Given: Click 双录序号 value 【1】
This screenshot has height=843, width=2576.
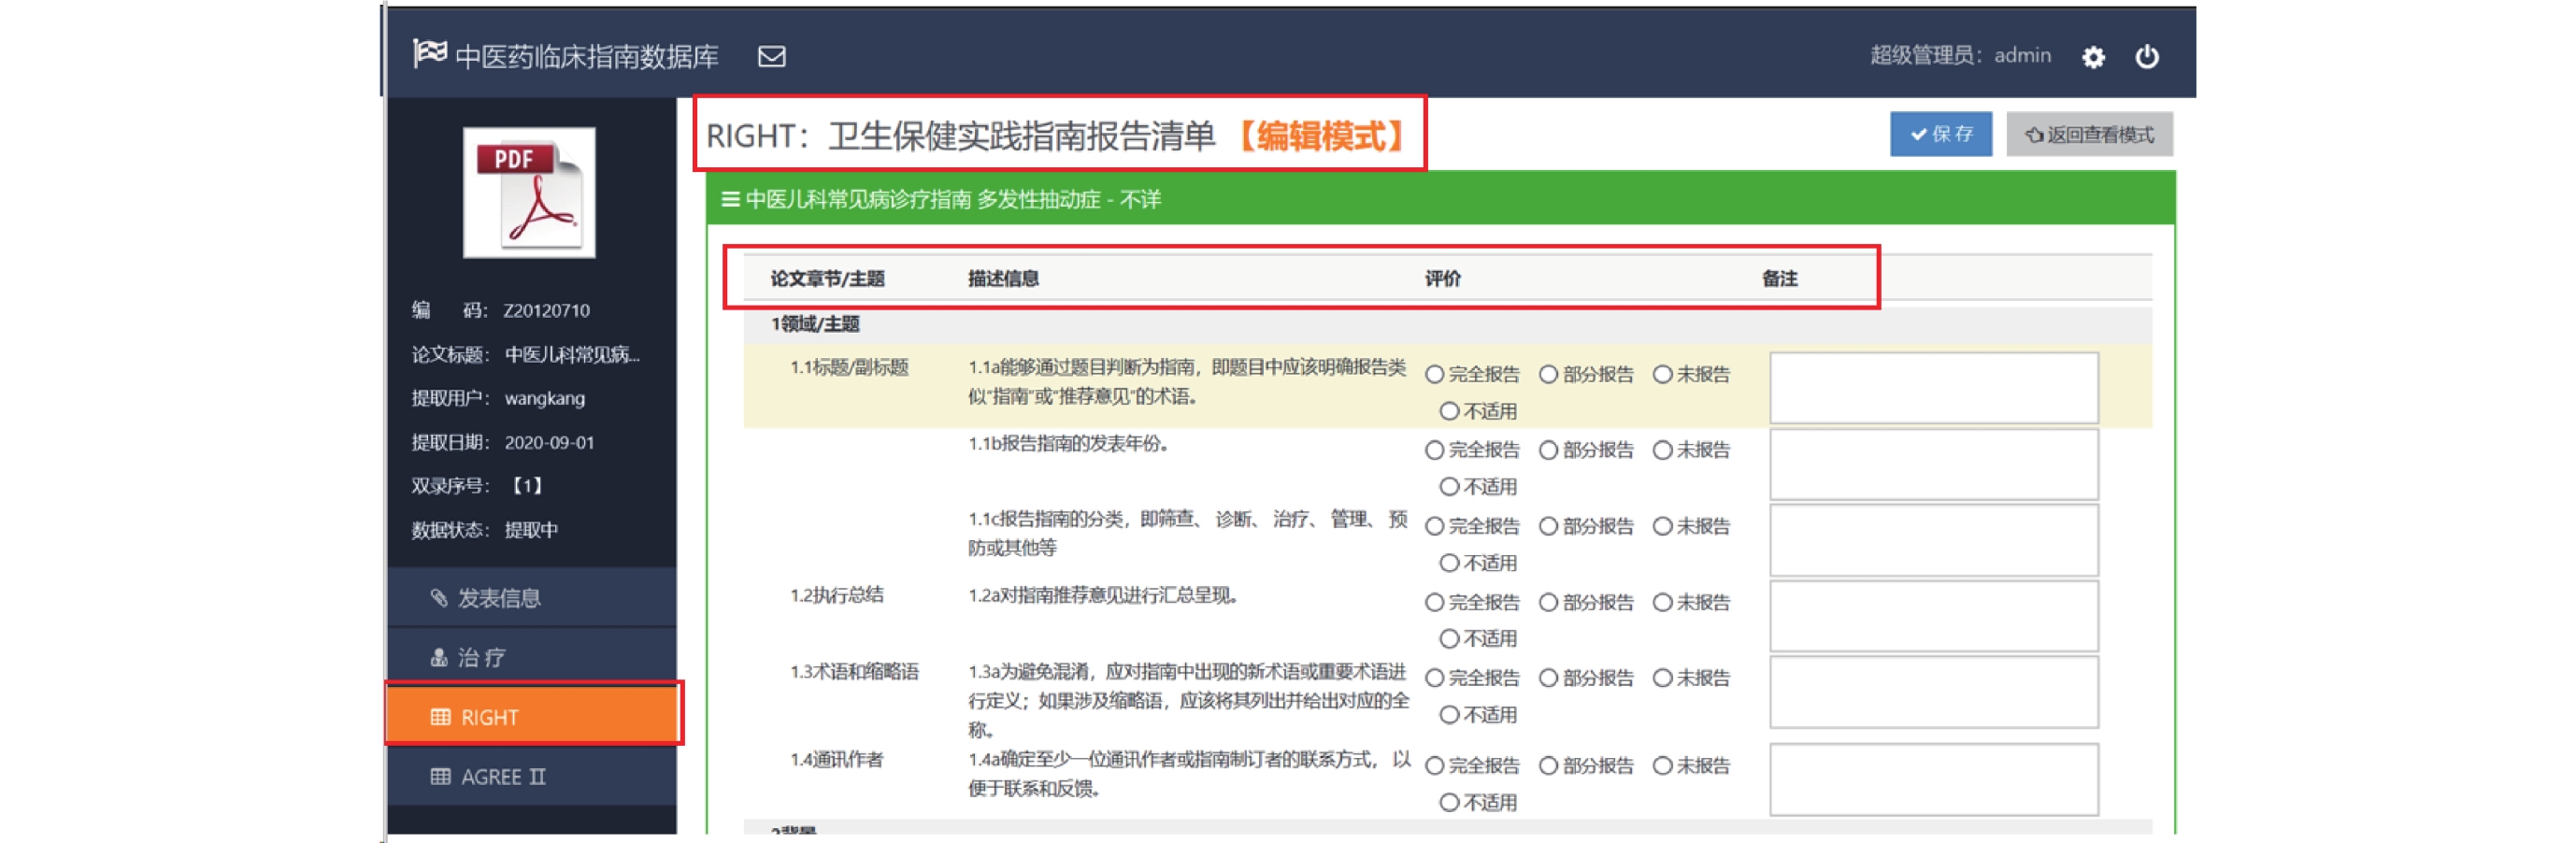Looking at the screenshot, I should [x=527, y=486].
